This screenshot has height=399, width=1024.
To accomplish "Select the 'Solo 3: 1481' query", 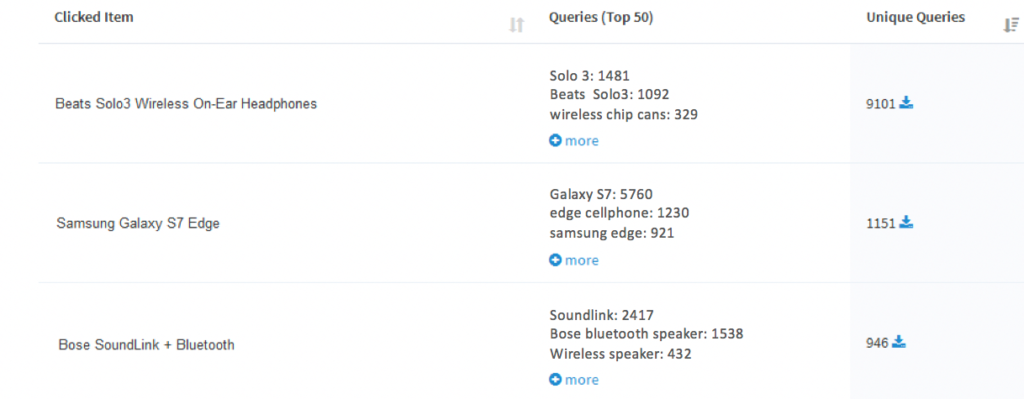I will pos(590,76).
